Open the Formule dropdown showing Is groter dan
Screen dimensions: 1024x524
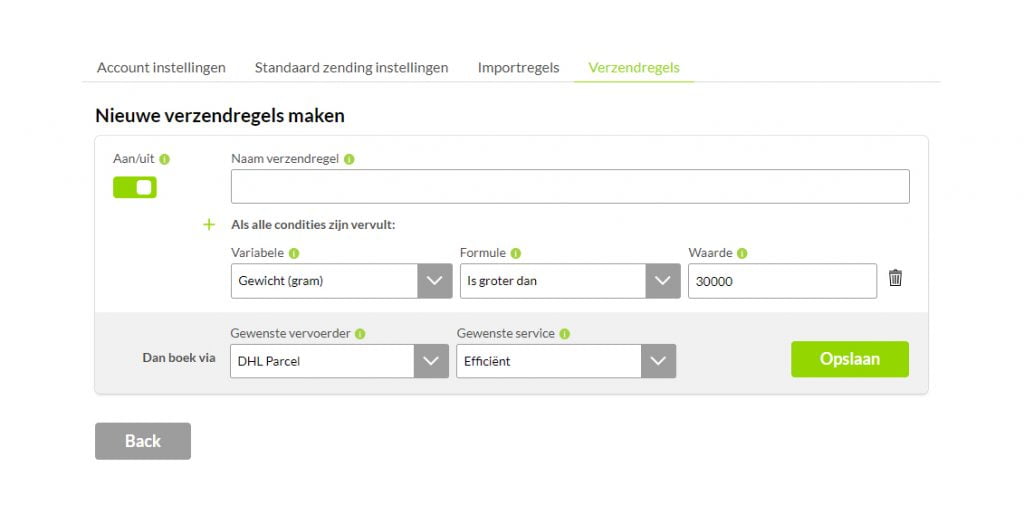pos(570,281)
